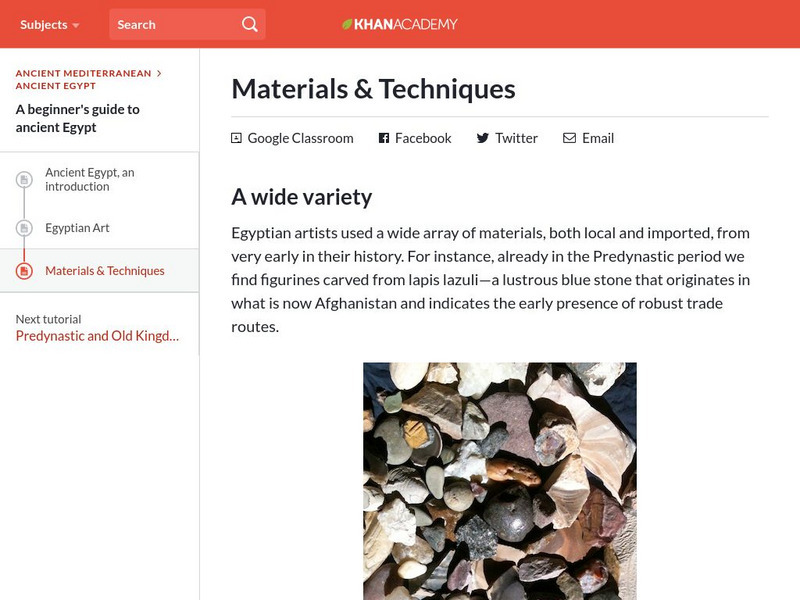Click the search magnifier icon
The height and width of the screenshot is (600, 800).
(250, 24)
